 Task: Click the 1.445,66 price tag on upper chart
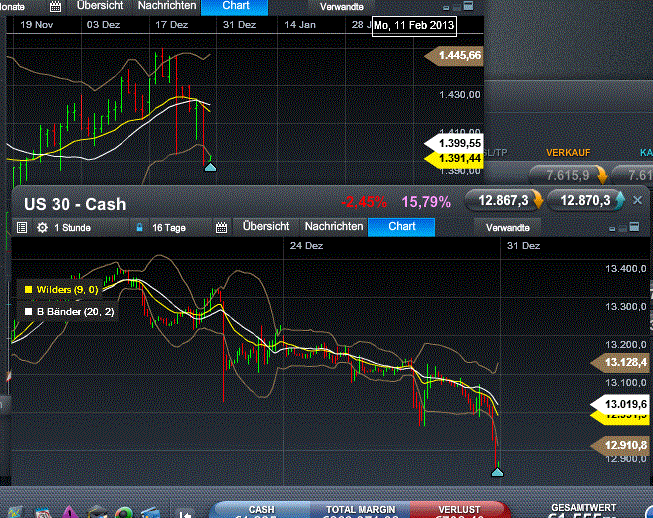click(x=454, y=55)
